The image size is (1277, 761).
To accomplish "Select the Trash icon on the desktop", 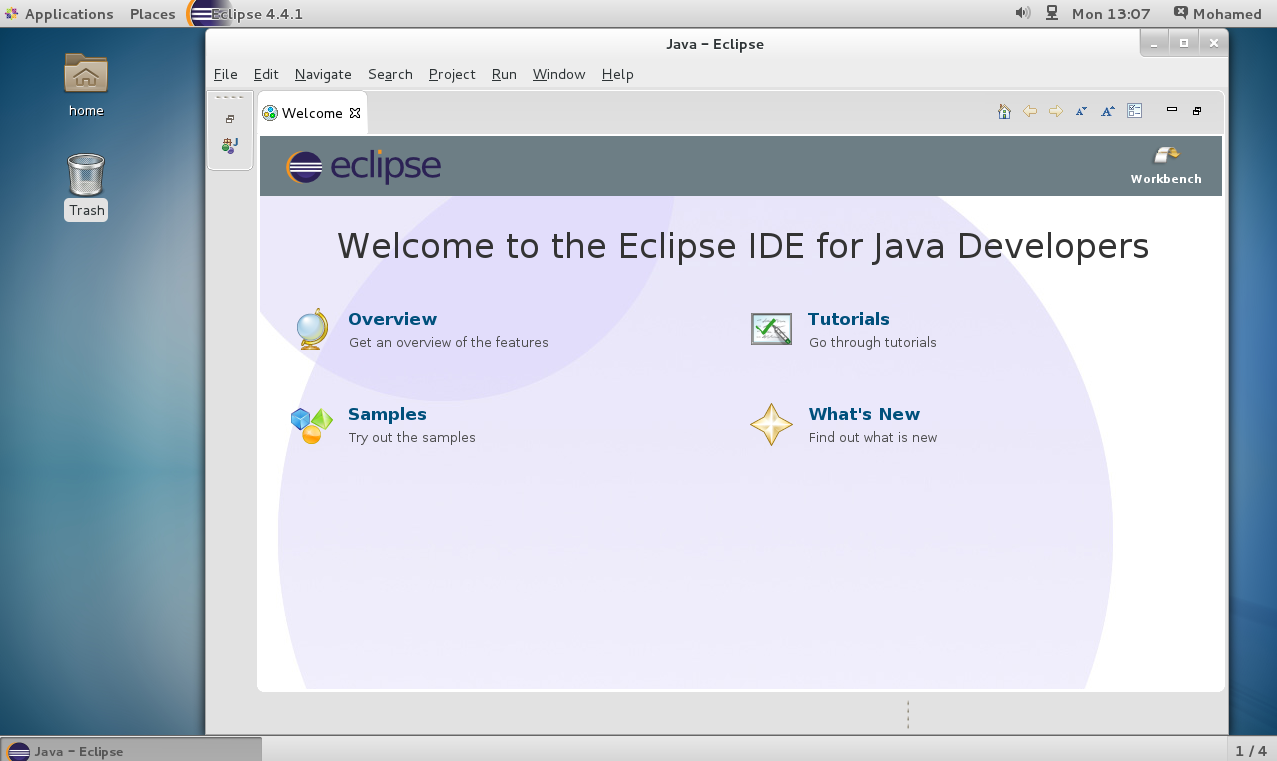I will pyautogui.click(x=86, y=186).
